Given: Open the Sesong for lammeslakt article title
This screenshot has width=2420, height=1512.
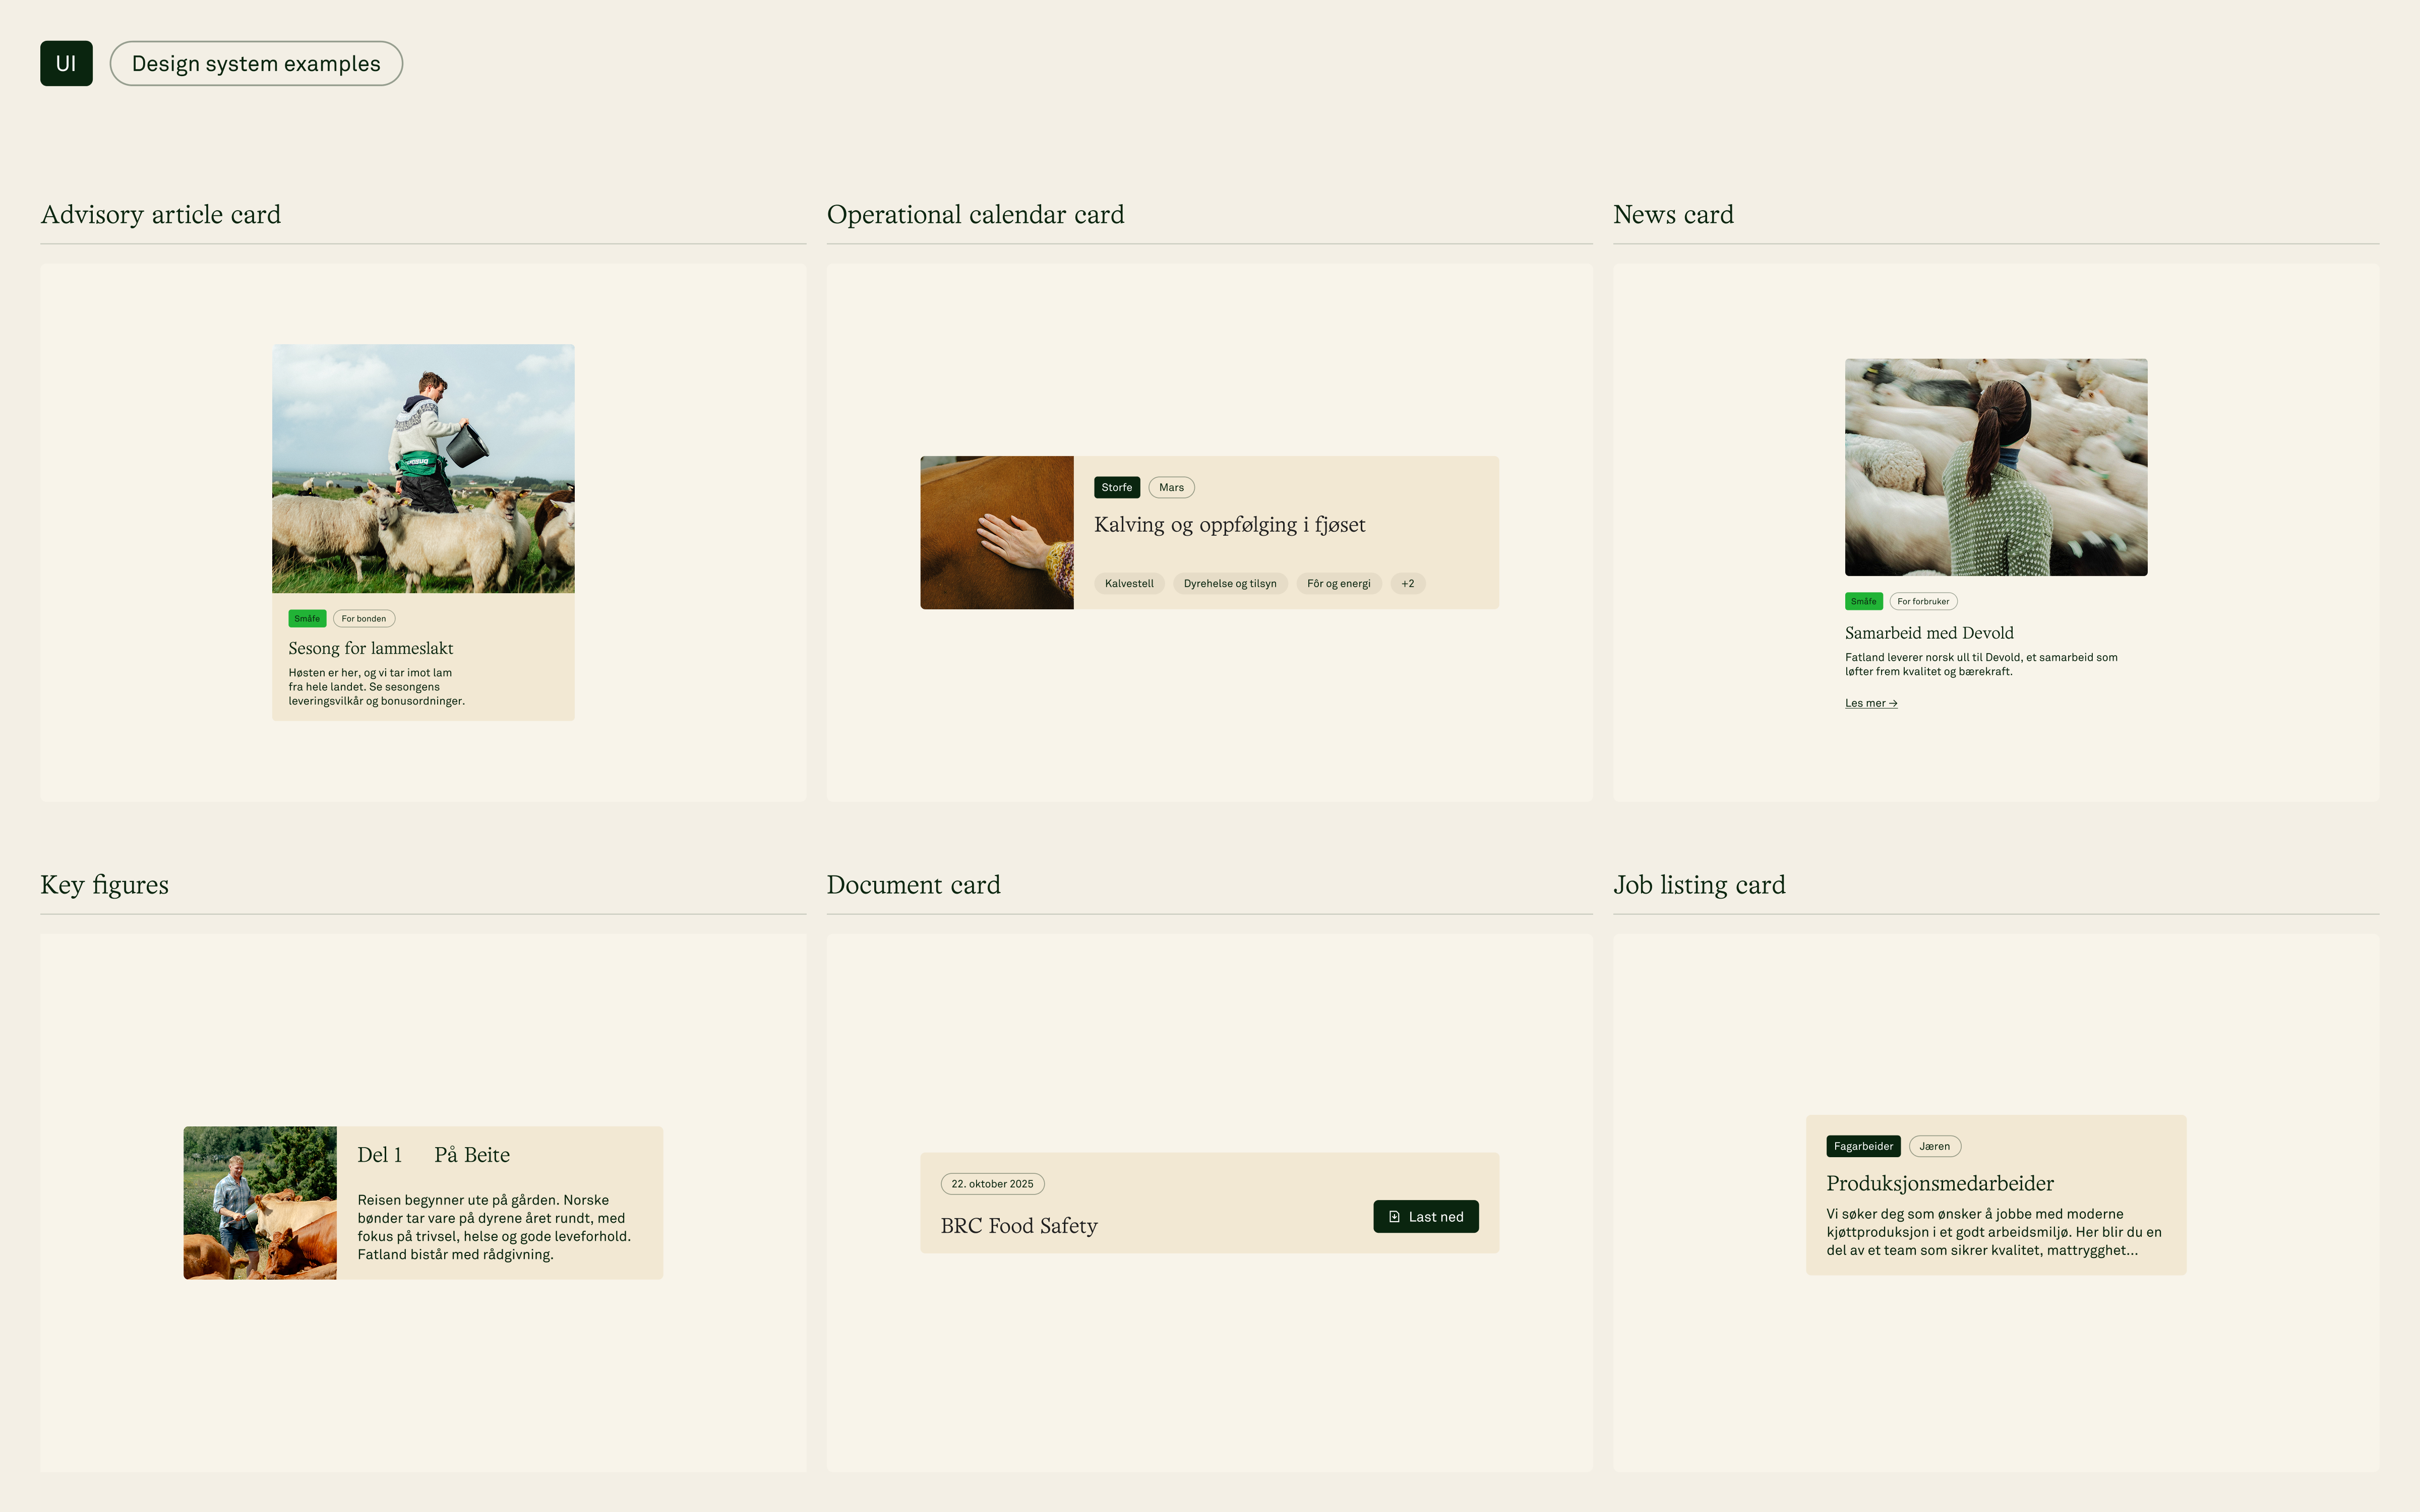Looking at the screenshot, I should 370,648.
